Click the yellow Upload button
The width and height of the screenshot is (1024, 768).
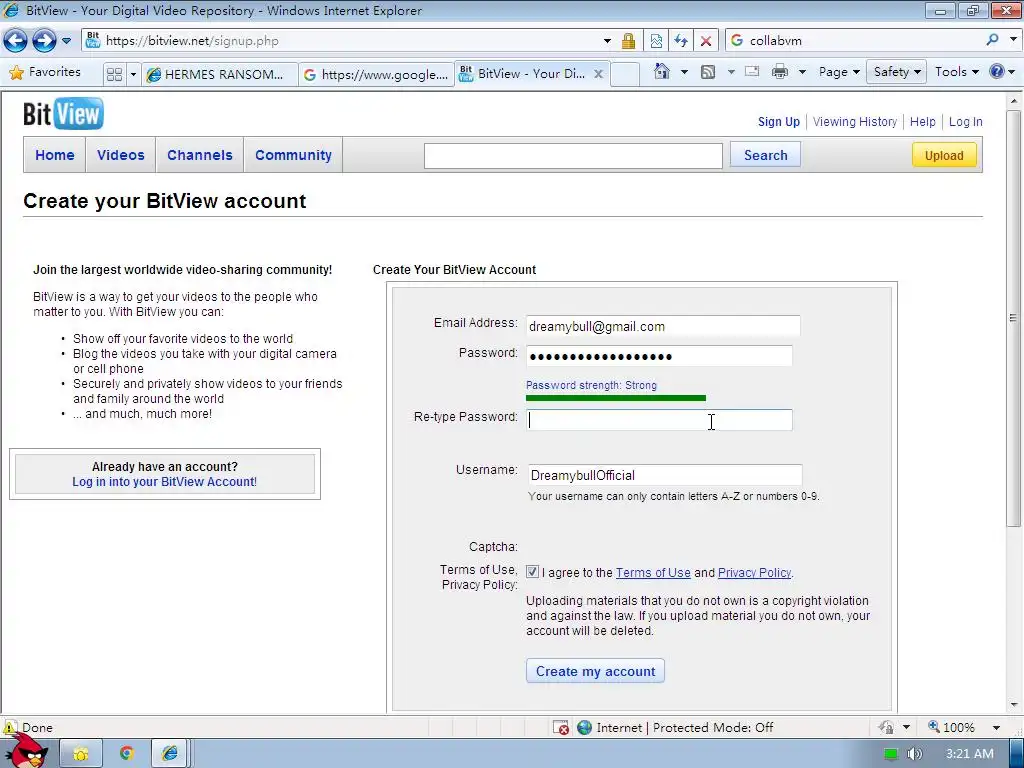(944, 155)
